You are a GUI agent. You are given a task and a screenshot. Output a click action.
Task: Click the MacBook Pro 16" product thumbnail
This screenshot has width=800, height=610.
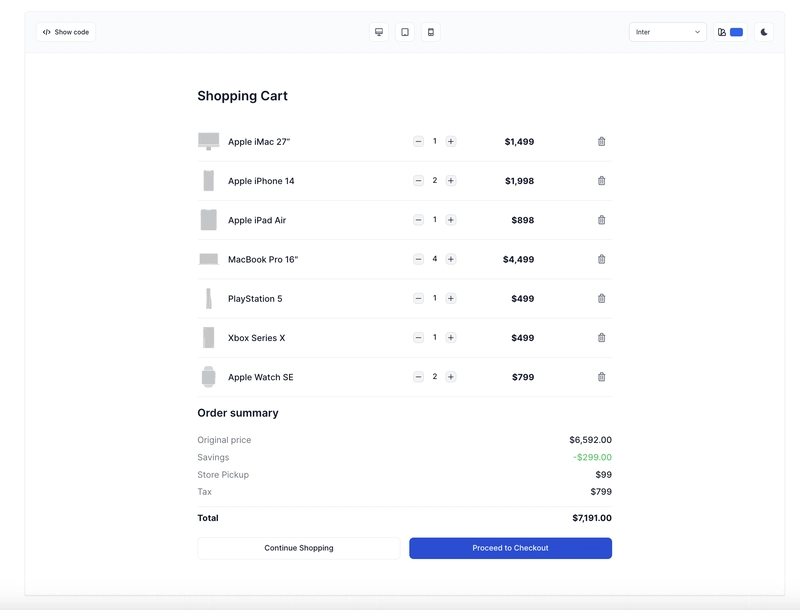coord(209,259)
